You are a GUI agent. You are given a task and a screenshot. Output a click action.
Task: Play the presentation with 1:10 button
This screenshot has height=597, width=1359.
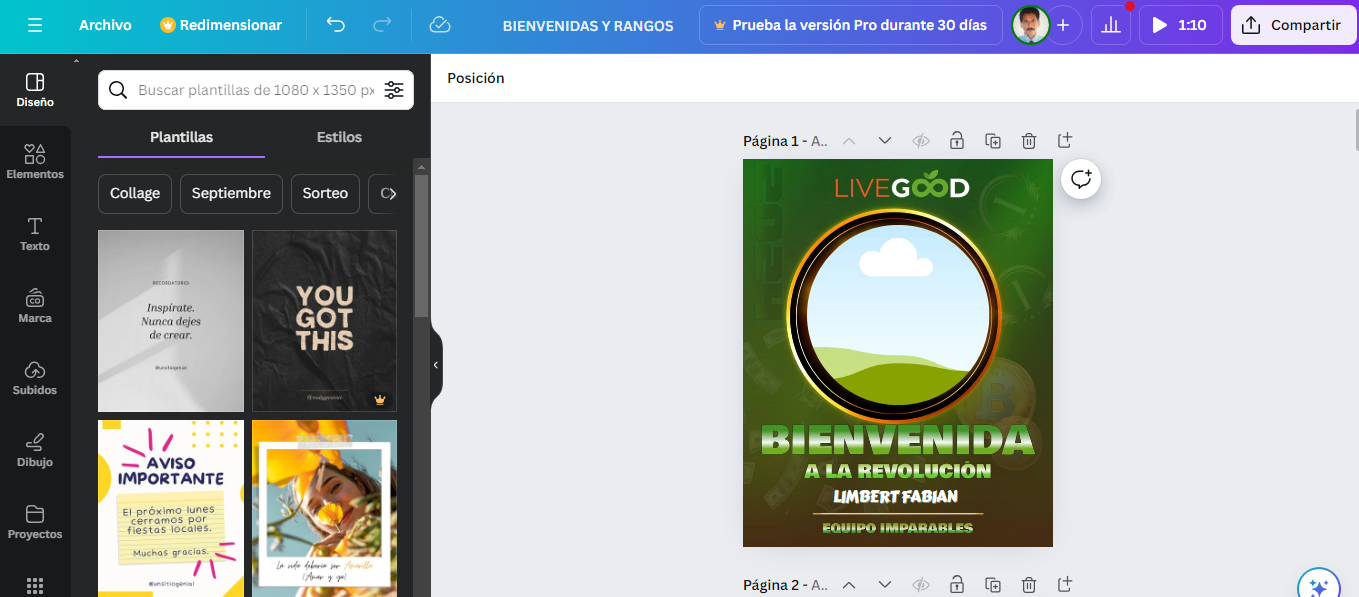1180,25
